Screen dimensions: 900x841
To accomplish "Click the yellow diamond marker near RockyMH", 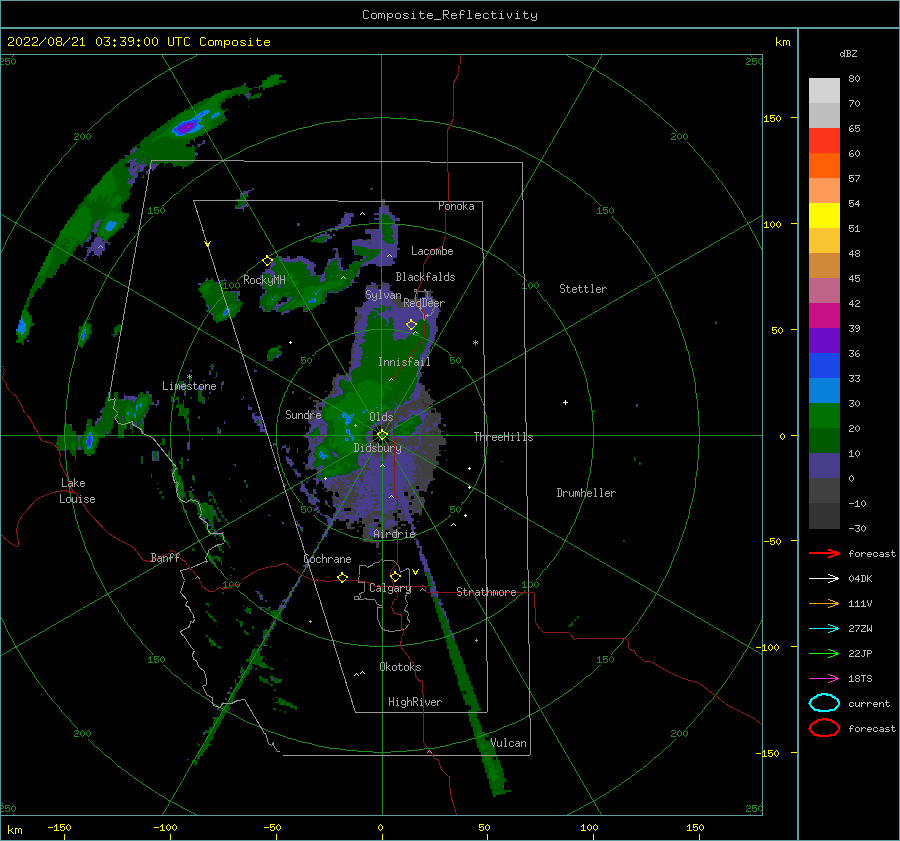I will 267,261.
